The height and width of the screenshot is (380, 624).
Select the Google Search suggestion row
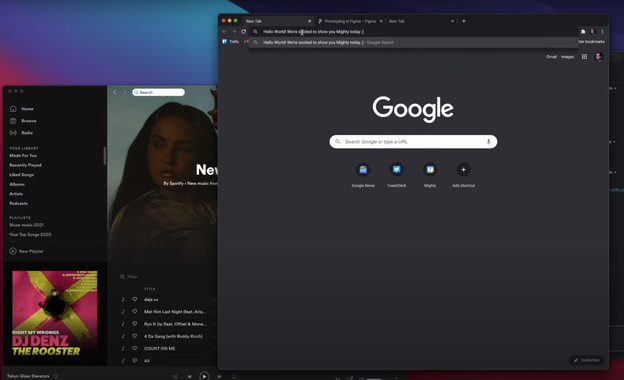coord(413,42)
